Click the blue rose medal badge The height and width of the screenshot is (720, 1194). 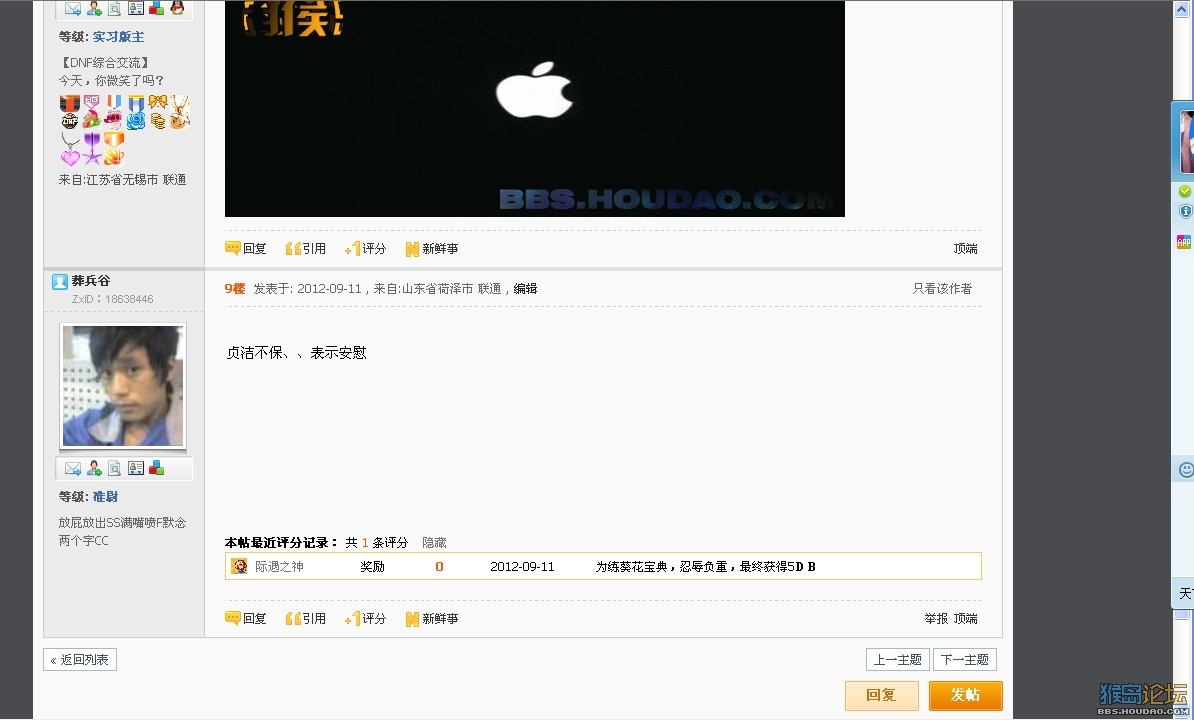(136, 112)
